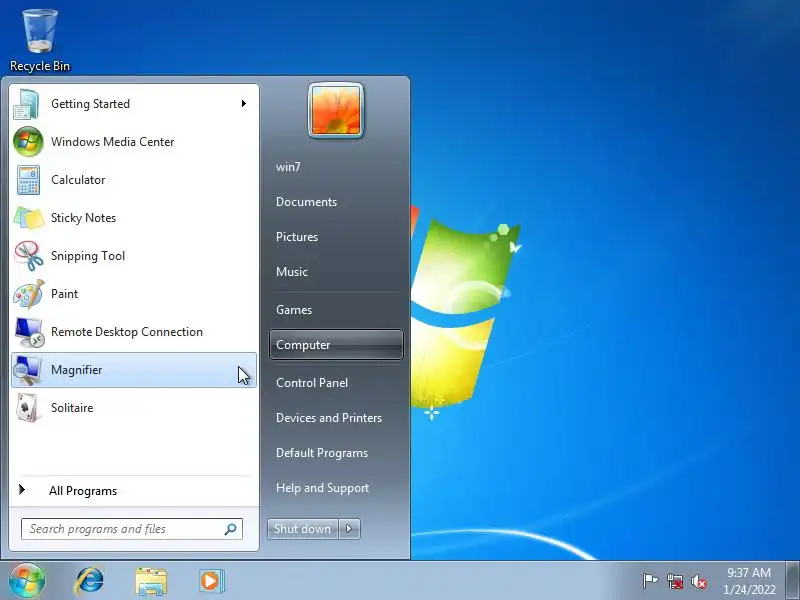Open Windows Explorer folder on taskbar

coord(151,581)
